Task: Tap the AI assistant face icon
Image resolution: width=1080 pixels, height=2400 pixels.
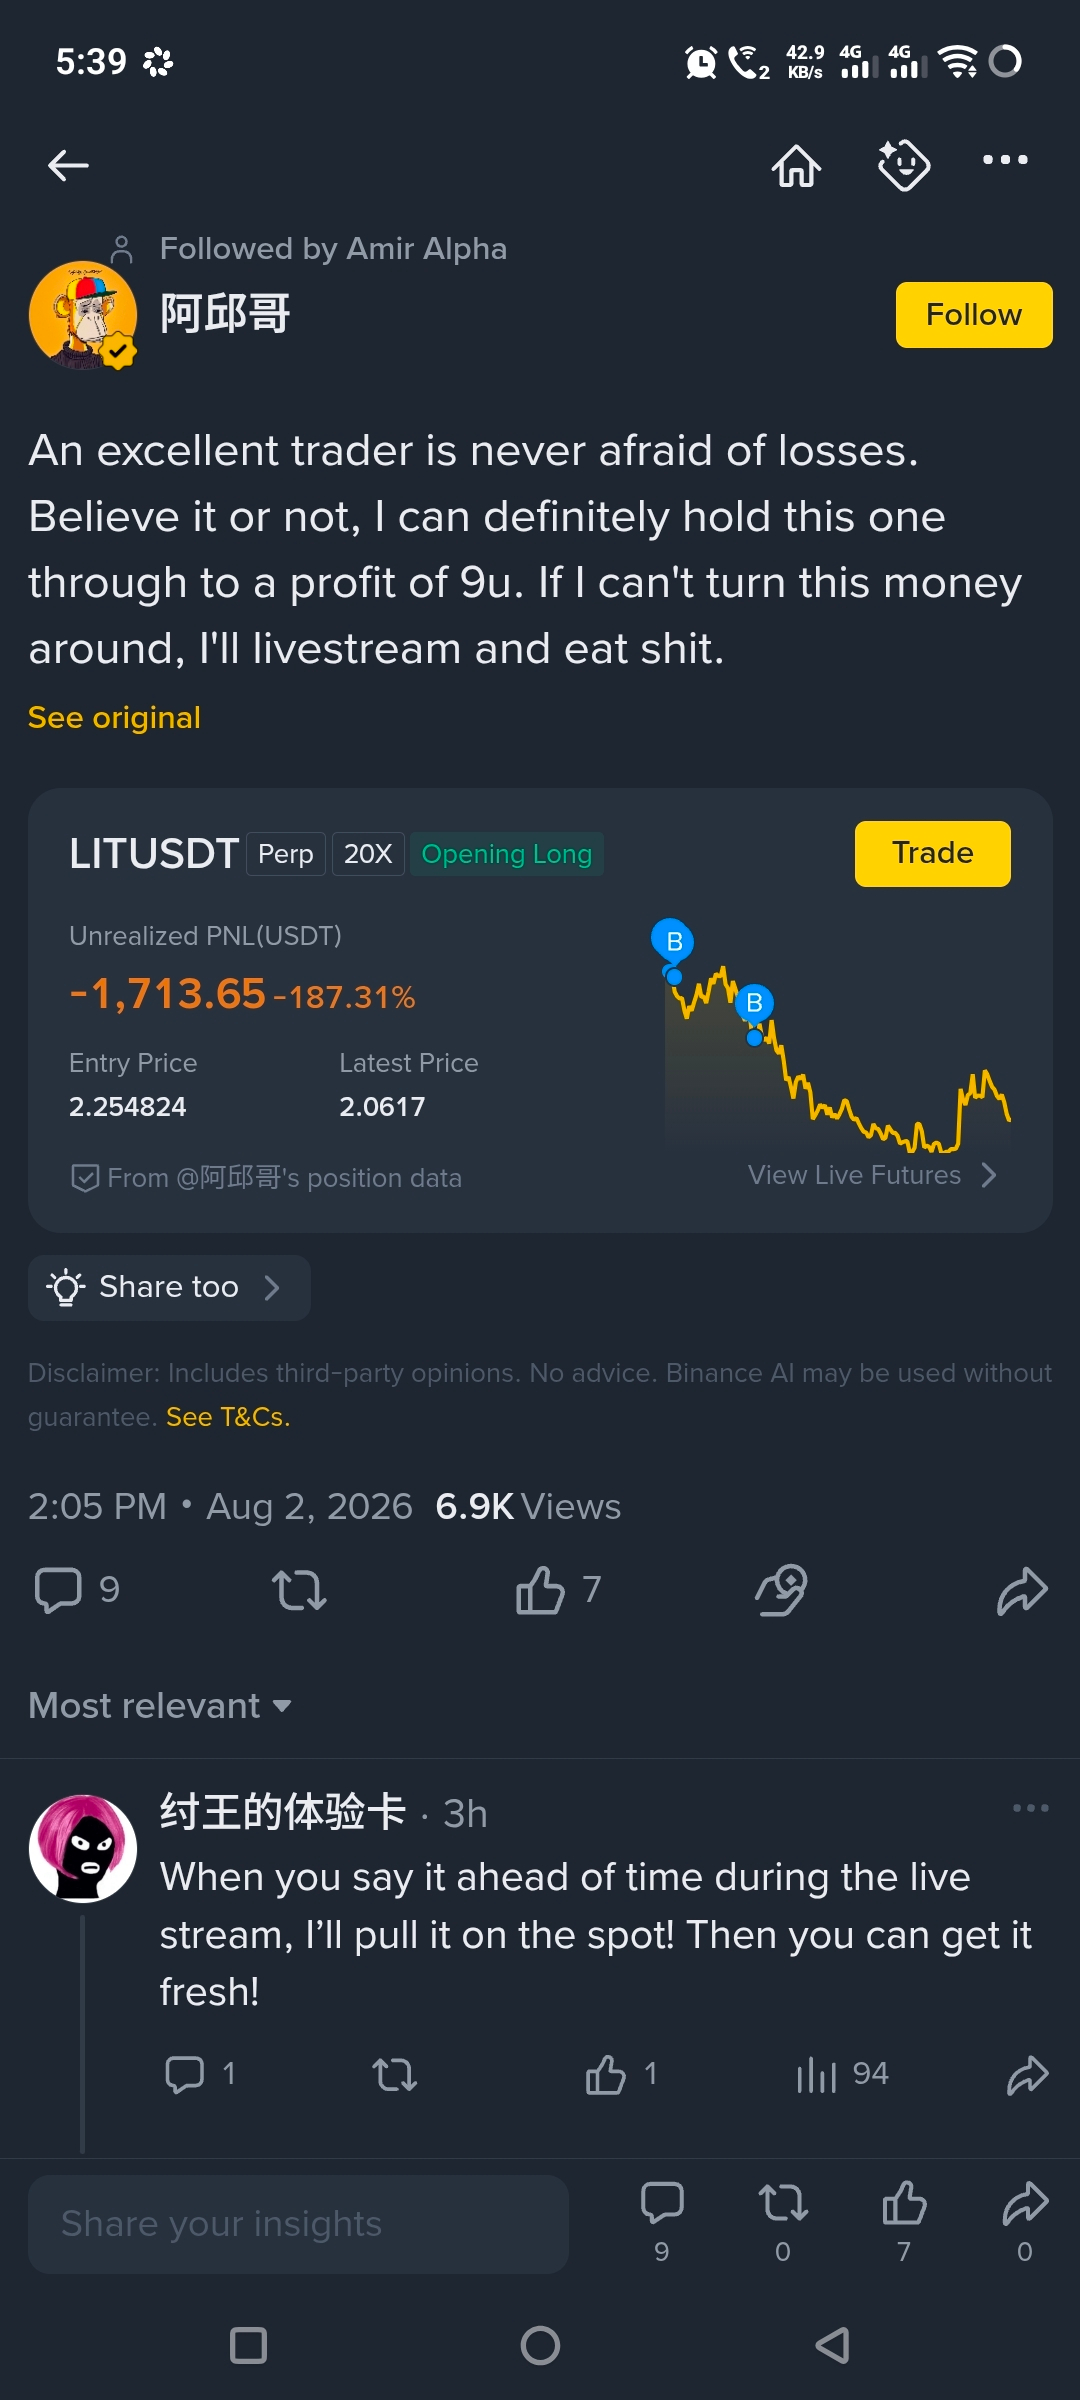Action: pos(904,165)
